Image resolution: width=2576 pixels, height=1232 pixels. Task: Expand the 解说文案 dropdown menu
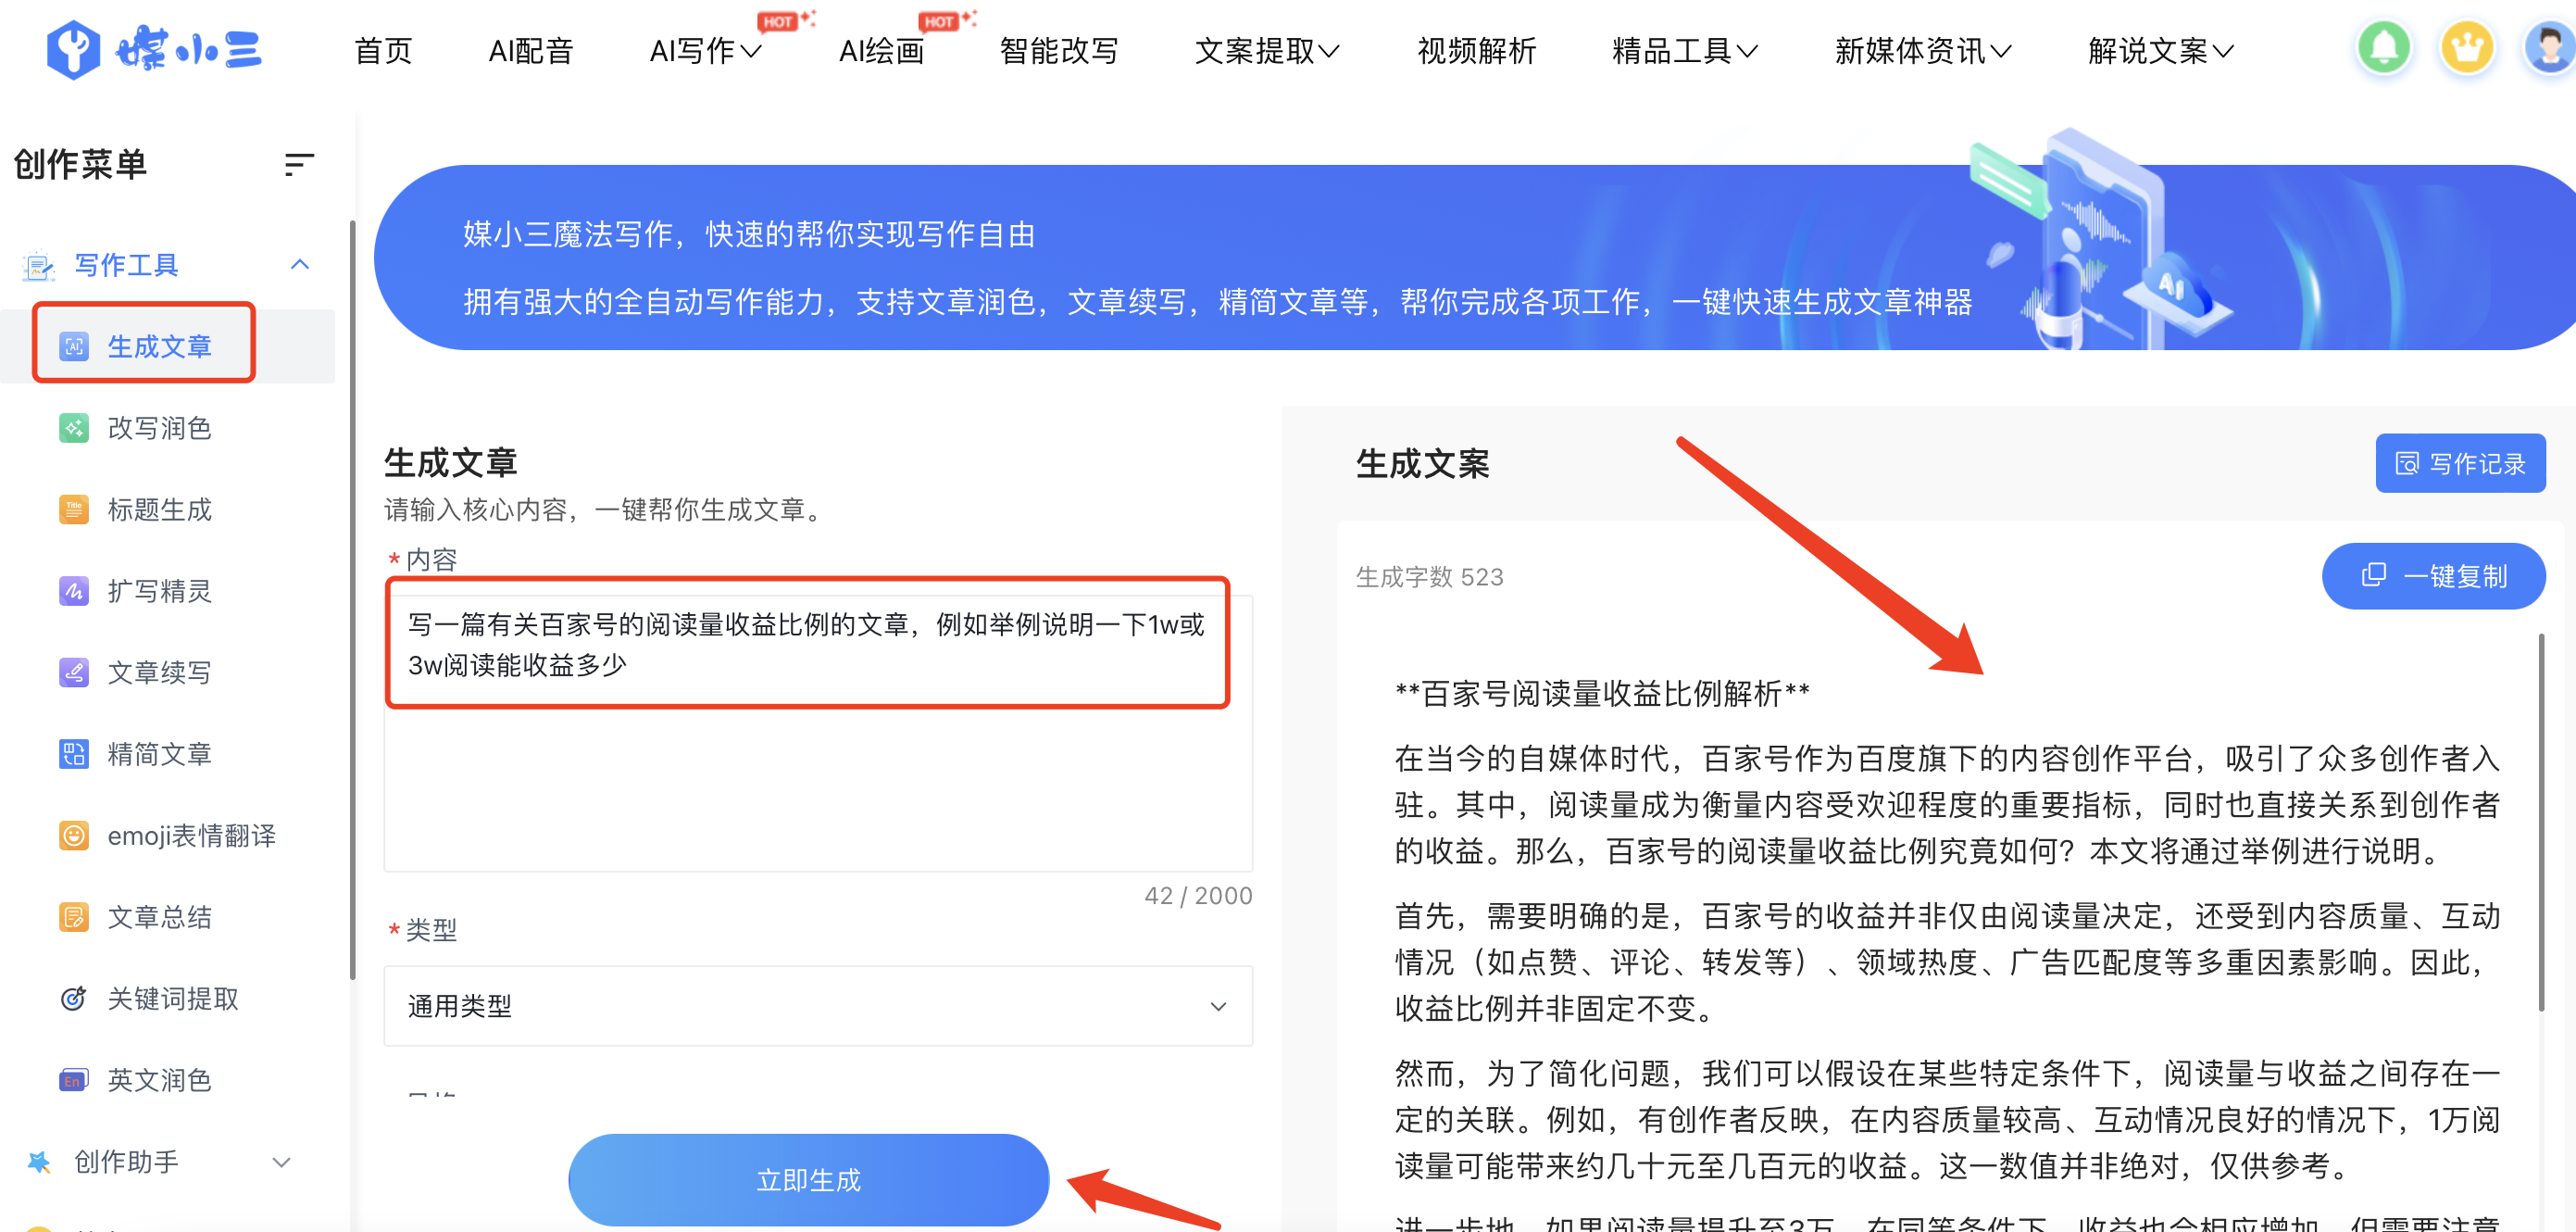click(x=2223, y=51)
